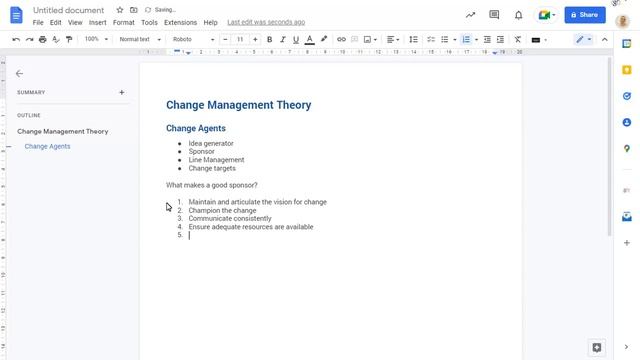
Task: Open the Tools menu
Action: click(149, 22)
